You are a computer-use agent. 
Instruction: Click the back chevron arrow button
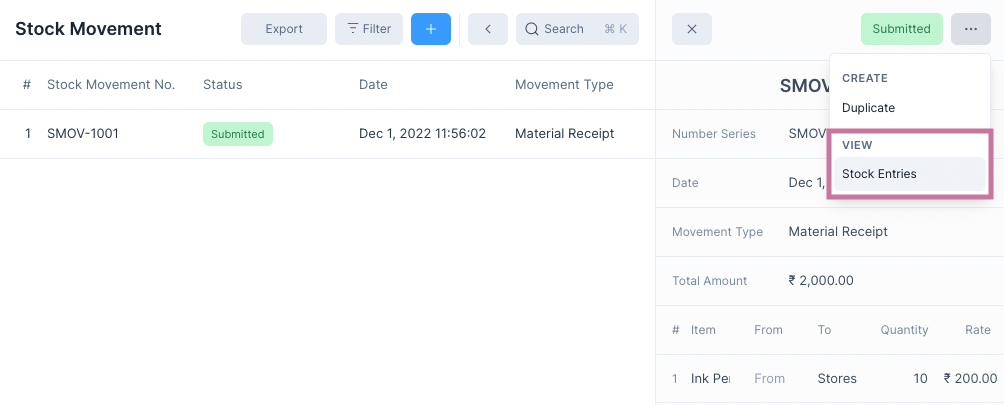(x=487, y=29)
